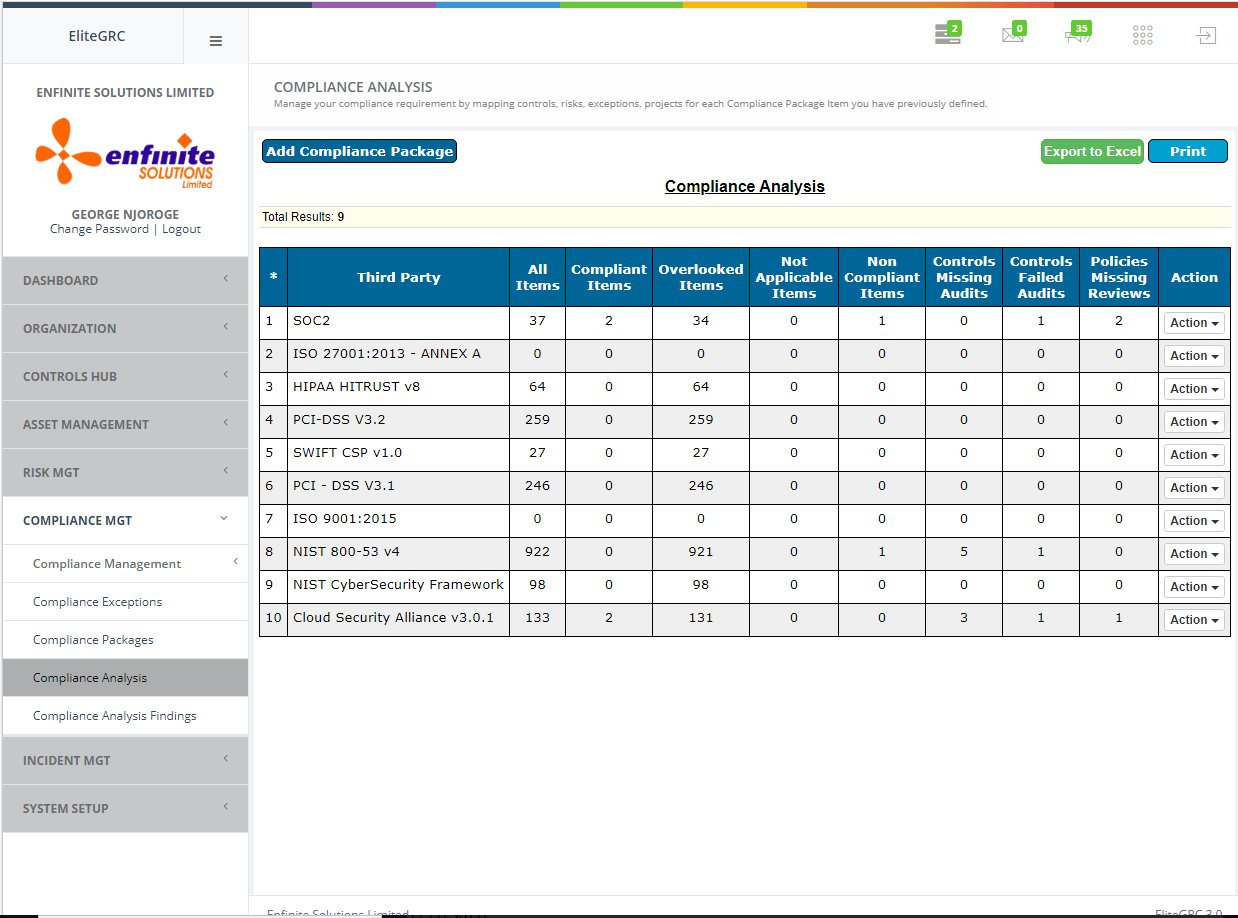Click the NIST CyberSecurity Framework cell
The image size is (1238, 918).
tap(399, 586)
